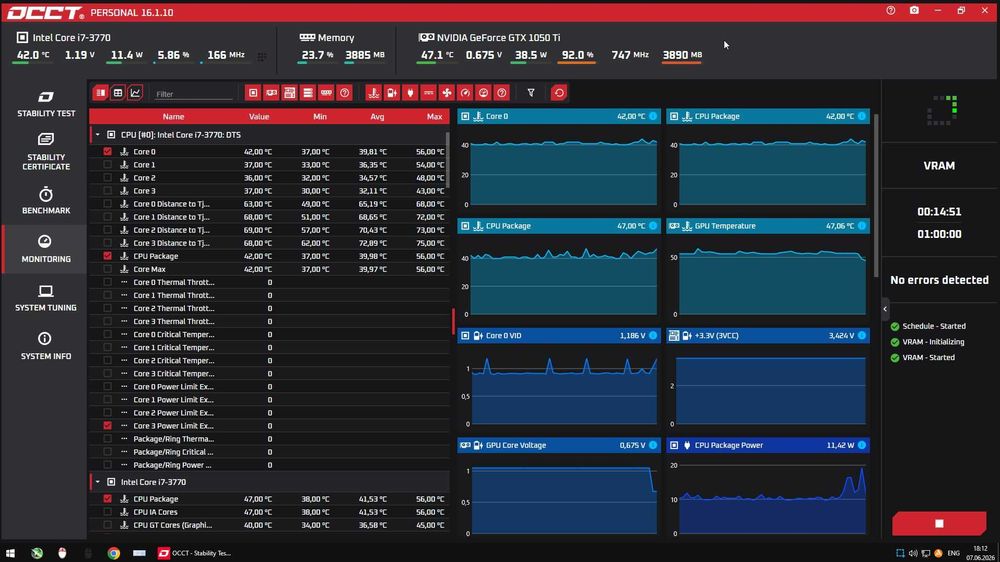Click the OCCT taskbar button
1000x562 pixels.
click(195, 553)
